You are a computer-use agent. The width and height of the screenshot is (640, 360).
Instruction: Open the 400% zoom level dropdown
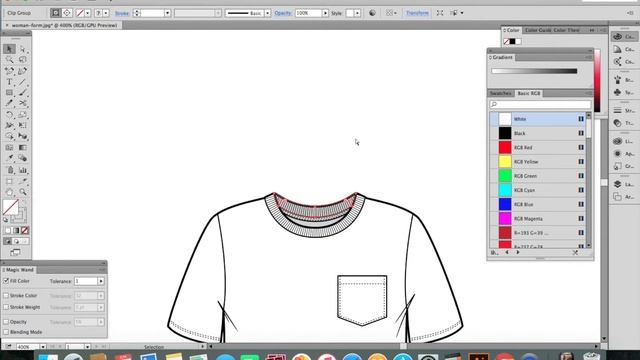[42, 347]
